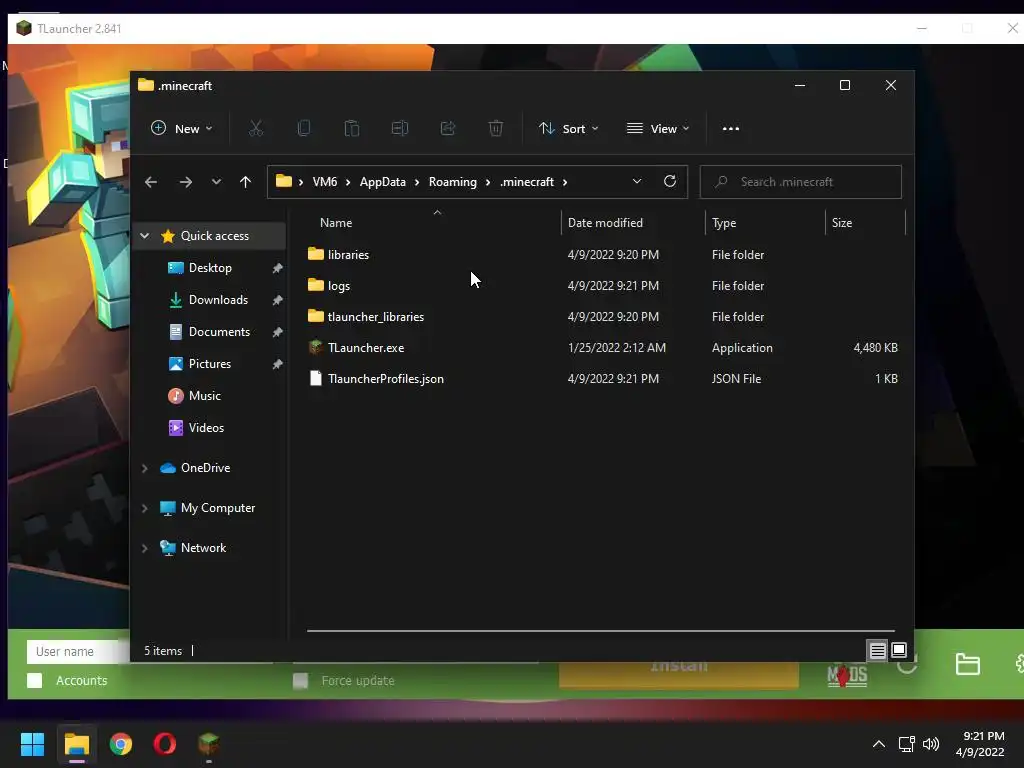1024x768 pixels.
Task: Click the Copy icon in Explorer toolbar
Action: pyautogui.click(x=304, y=129)
